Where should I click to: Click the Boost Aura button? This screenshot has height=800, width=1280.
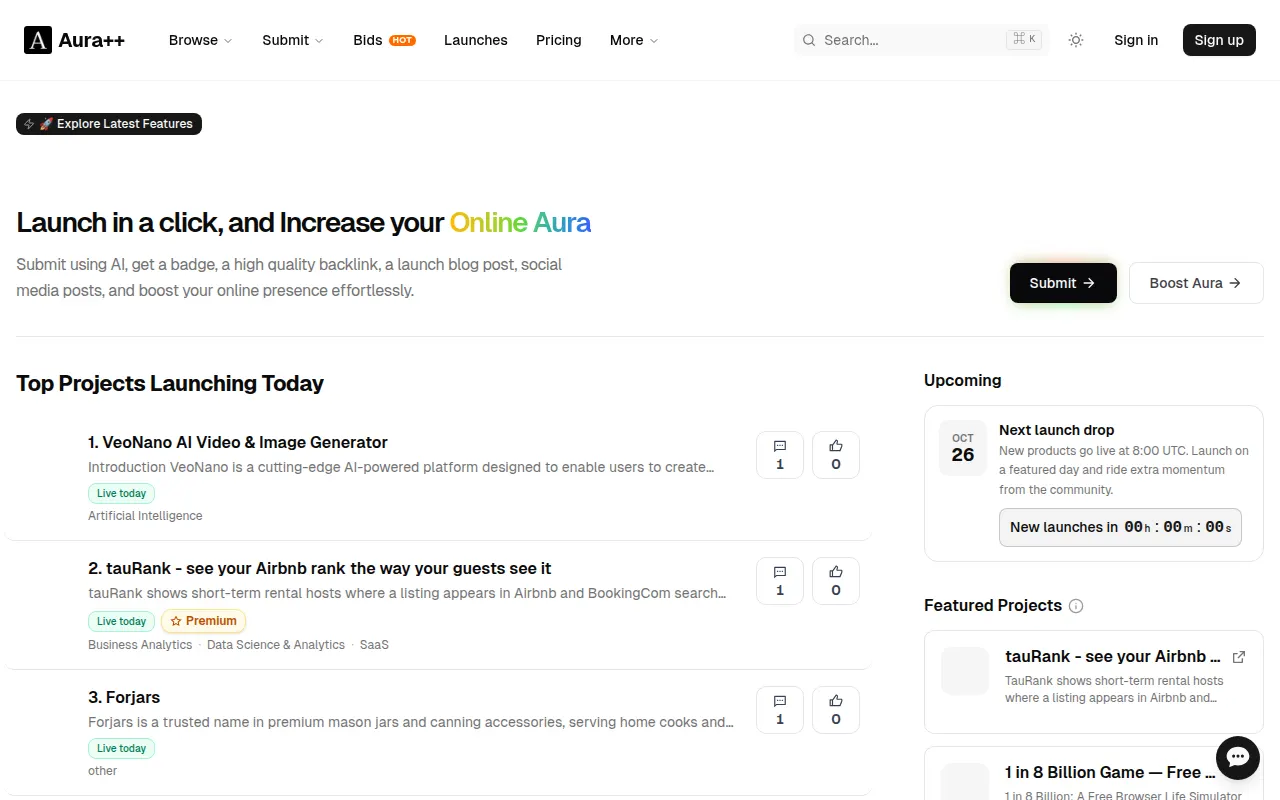pos(1196,283)
